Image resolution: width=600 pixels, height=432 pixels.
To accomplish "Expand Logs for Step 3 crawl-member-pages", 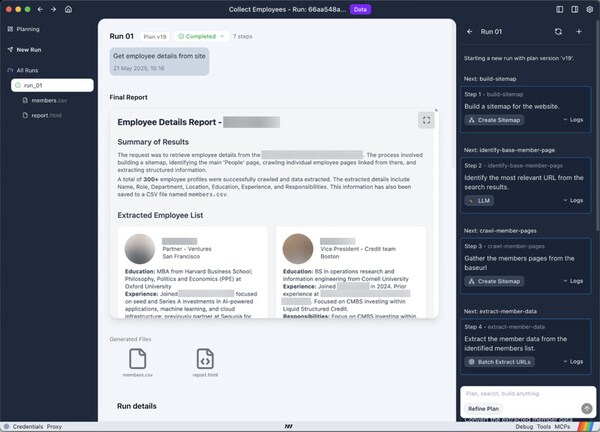I will [572, 282].
